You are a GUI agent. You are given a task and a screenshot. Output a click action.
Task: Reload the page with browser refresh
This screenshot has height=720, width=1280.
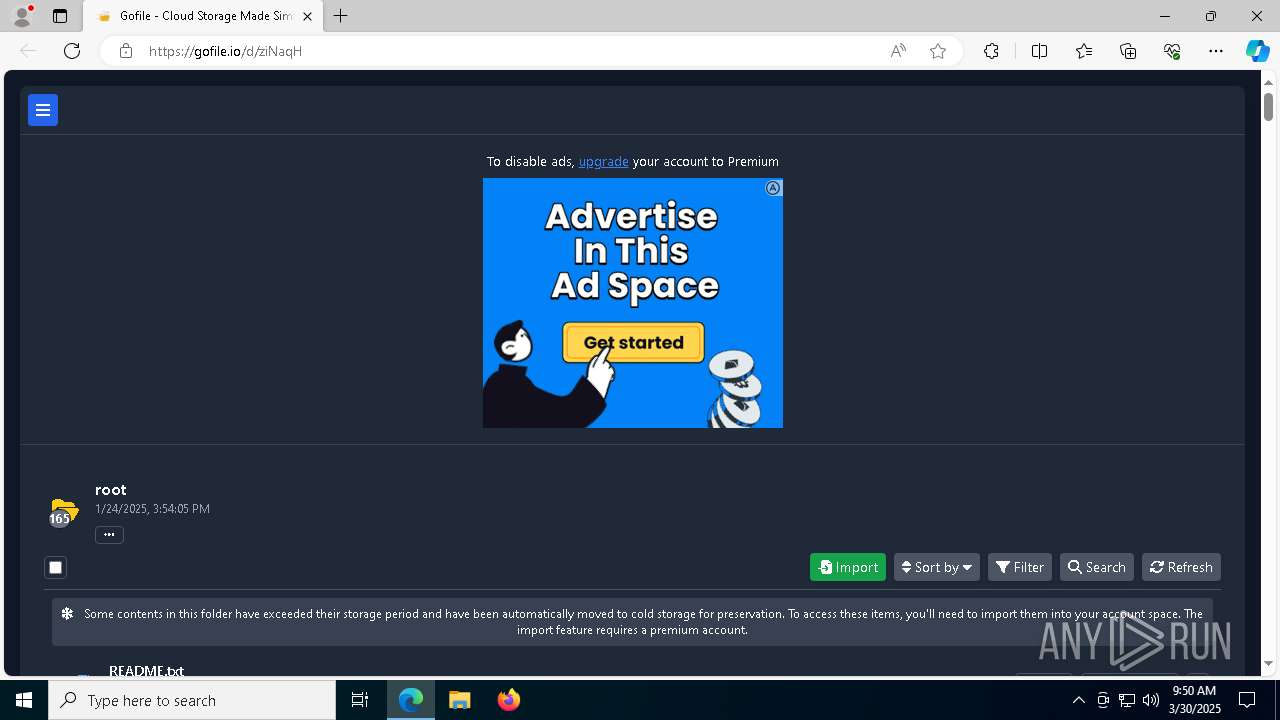pyautogui.click(x=72, y=51)
